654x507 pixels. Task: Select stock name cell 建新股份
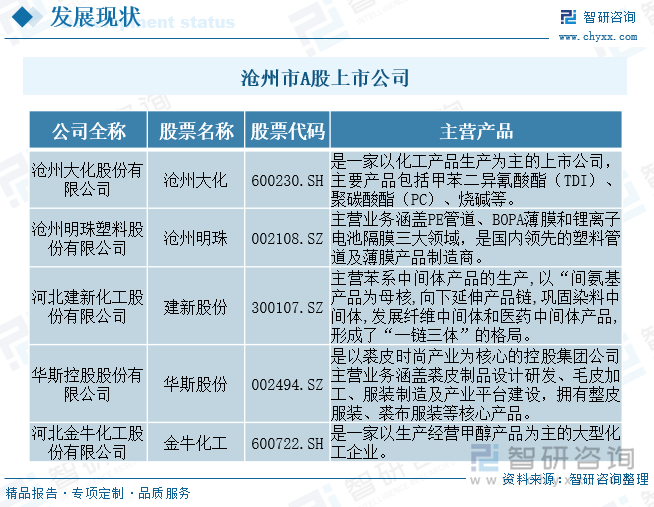196,306
